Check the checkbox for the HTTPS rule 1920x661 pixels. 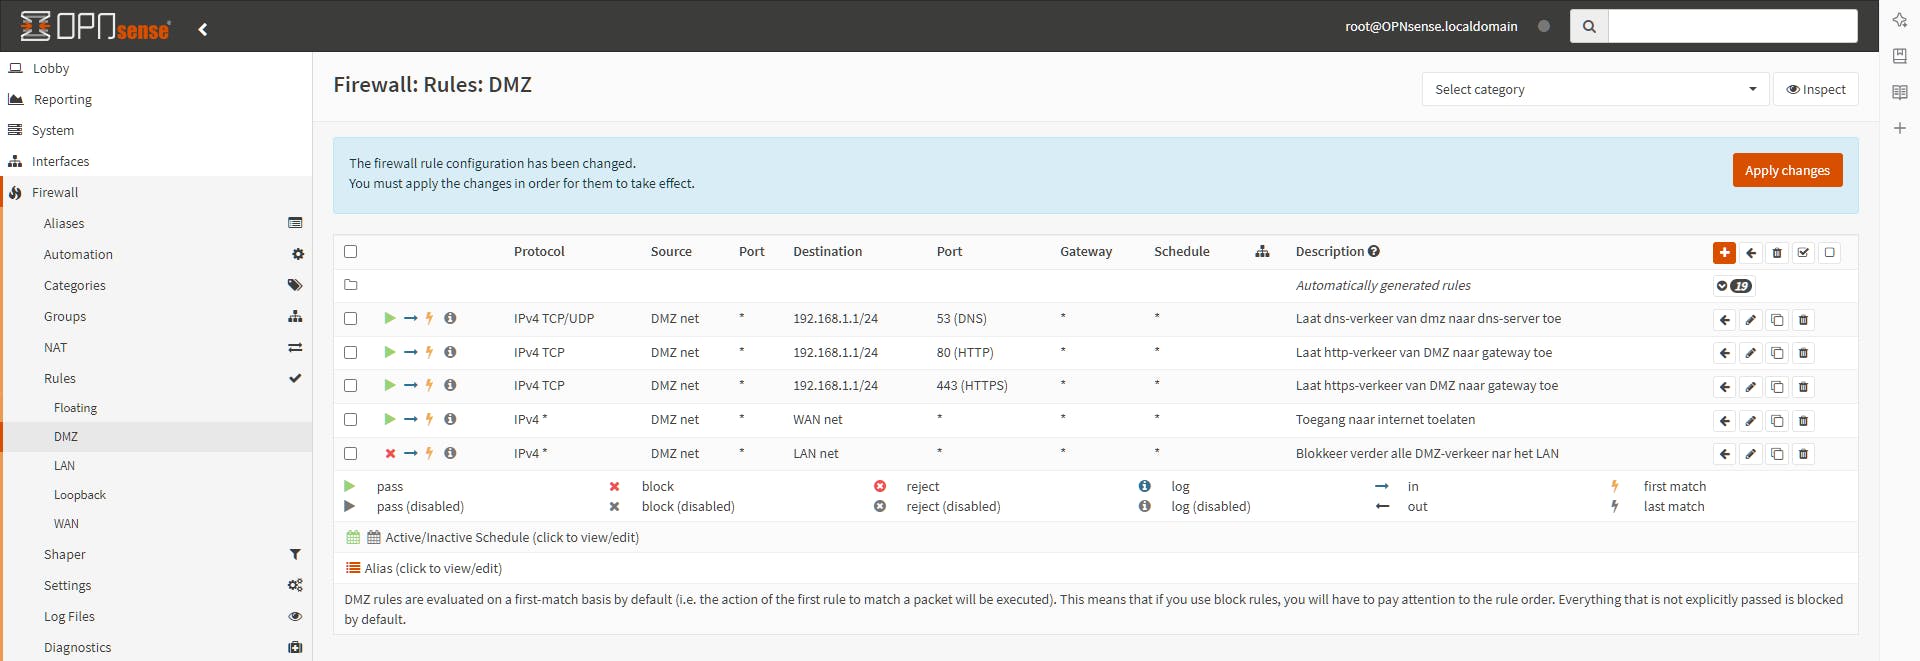[x=350, y=385]
